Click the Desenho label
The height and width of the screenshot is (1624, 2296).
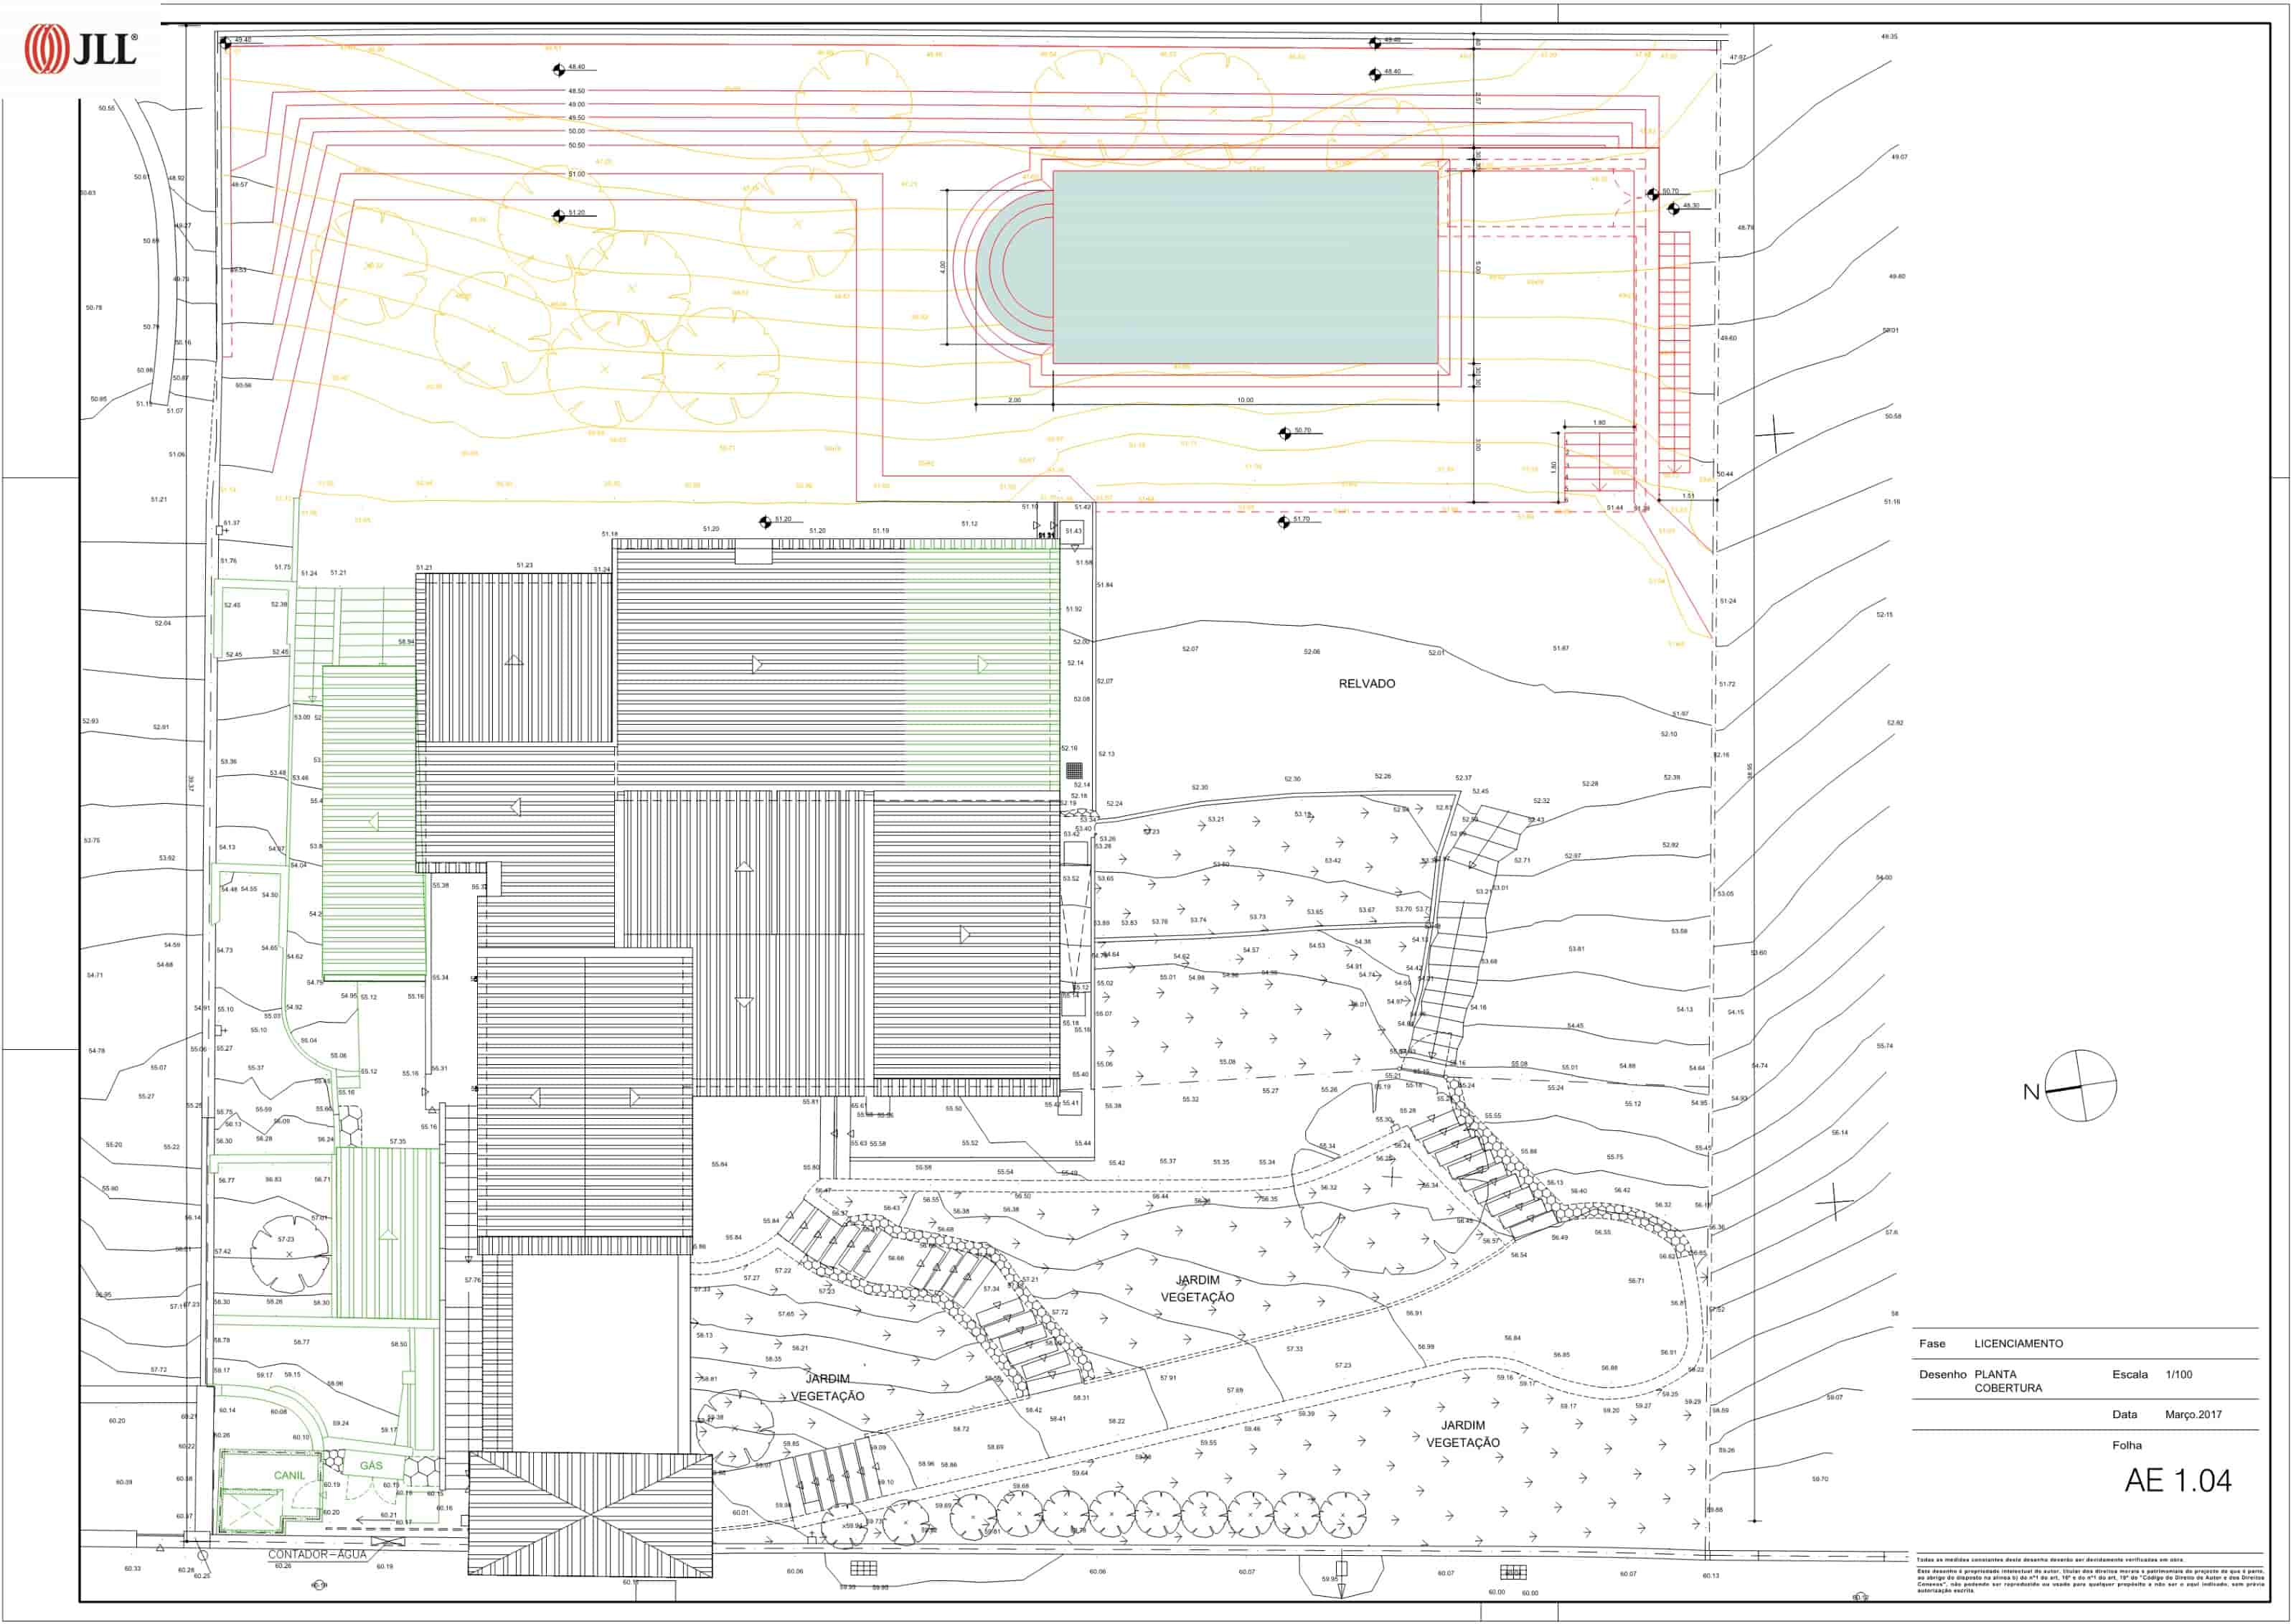click(1942, 1375)
